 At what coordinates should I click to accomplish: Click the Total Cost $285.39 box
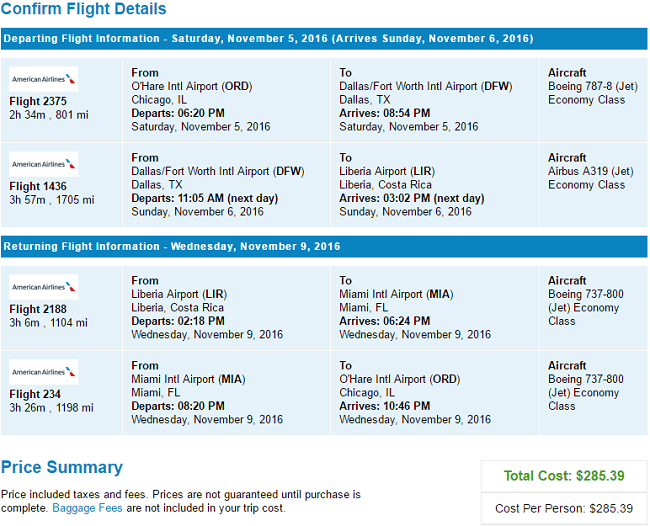[x=564, y=476]
